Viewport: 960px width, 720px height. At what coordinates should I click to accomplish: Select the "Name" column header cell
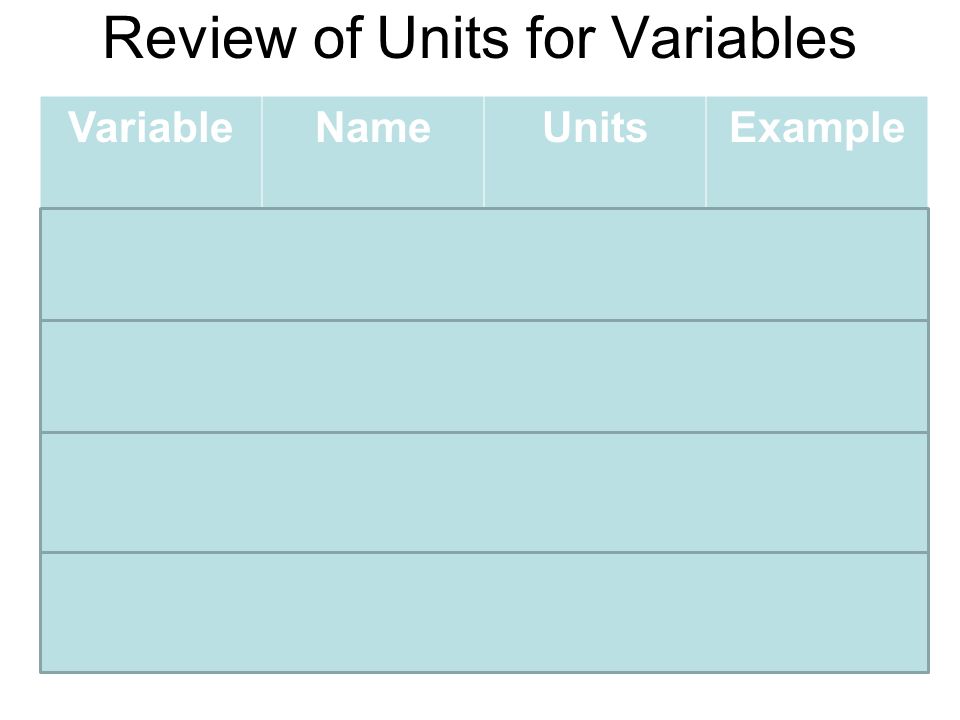[373, 152]
